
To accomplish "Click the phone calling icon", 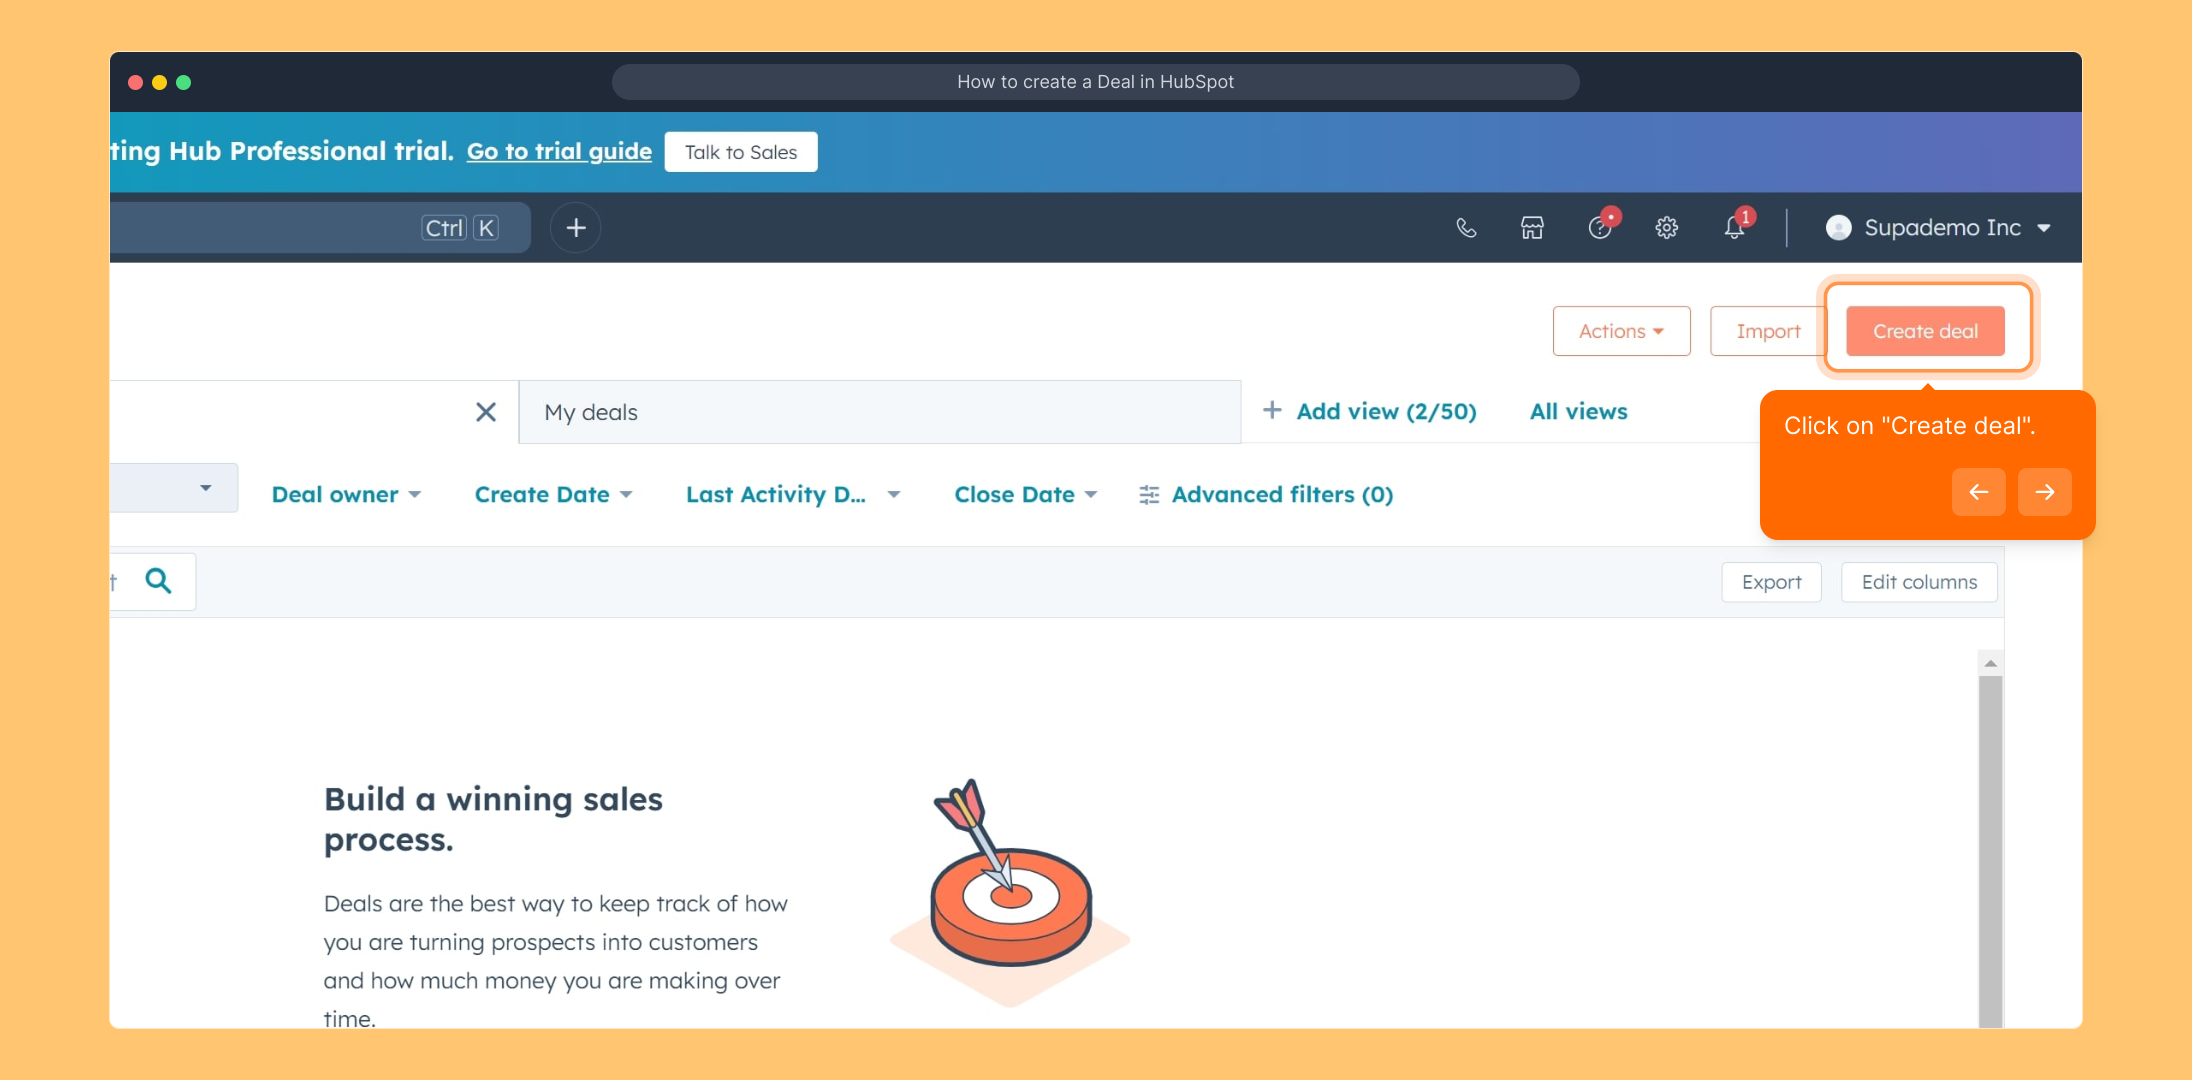I will click(x=1466, y=228).
